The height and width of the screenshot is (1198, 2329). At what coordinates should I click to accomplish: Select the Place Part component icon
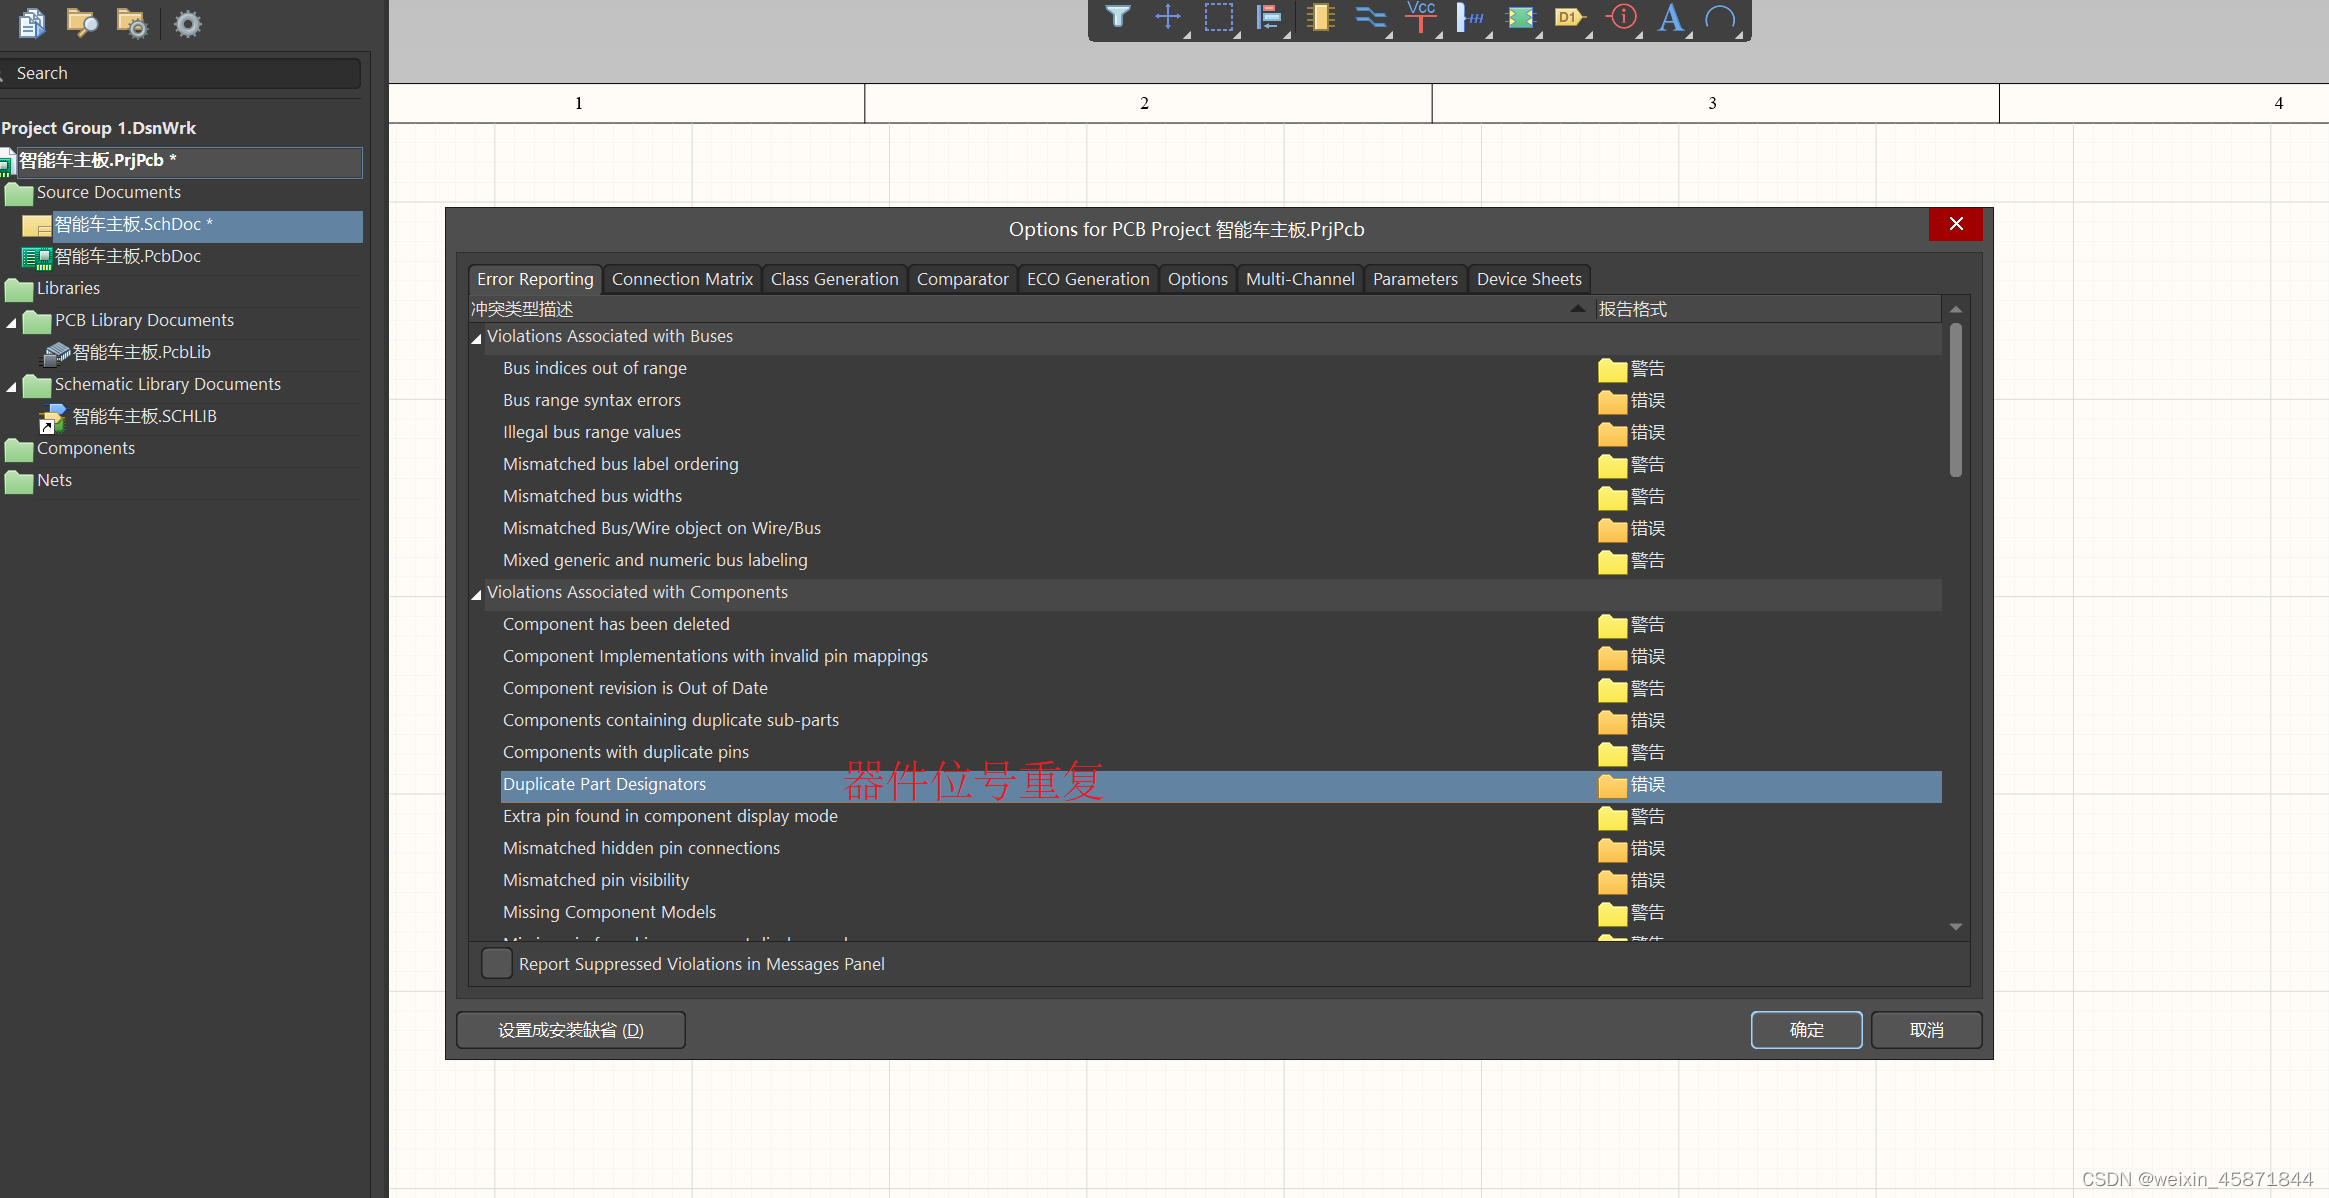pos(1320,17)
